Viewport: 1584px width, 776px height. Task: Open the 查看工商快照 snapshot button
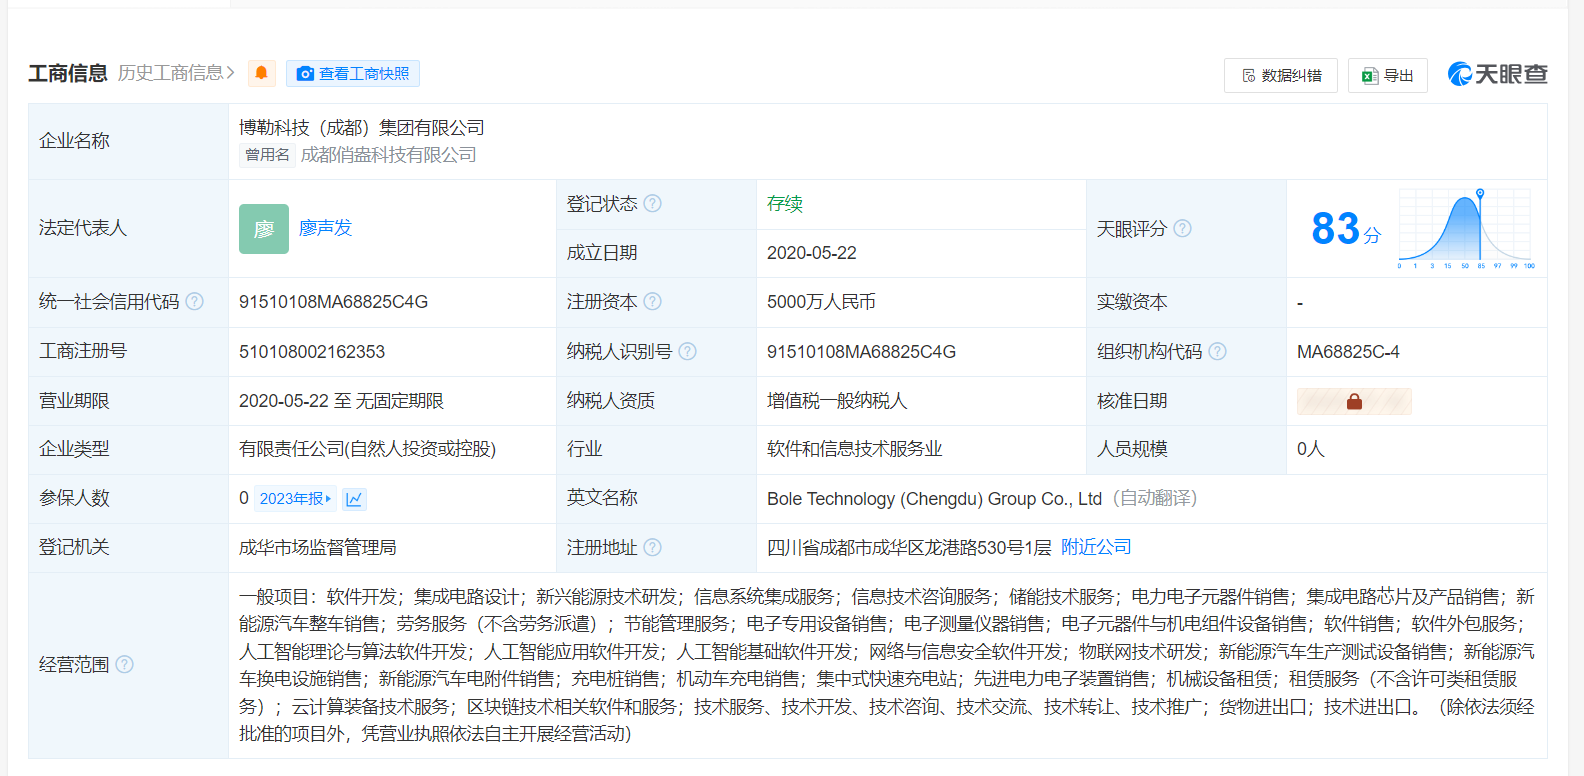[x=353, y=73]
